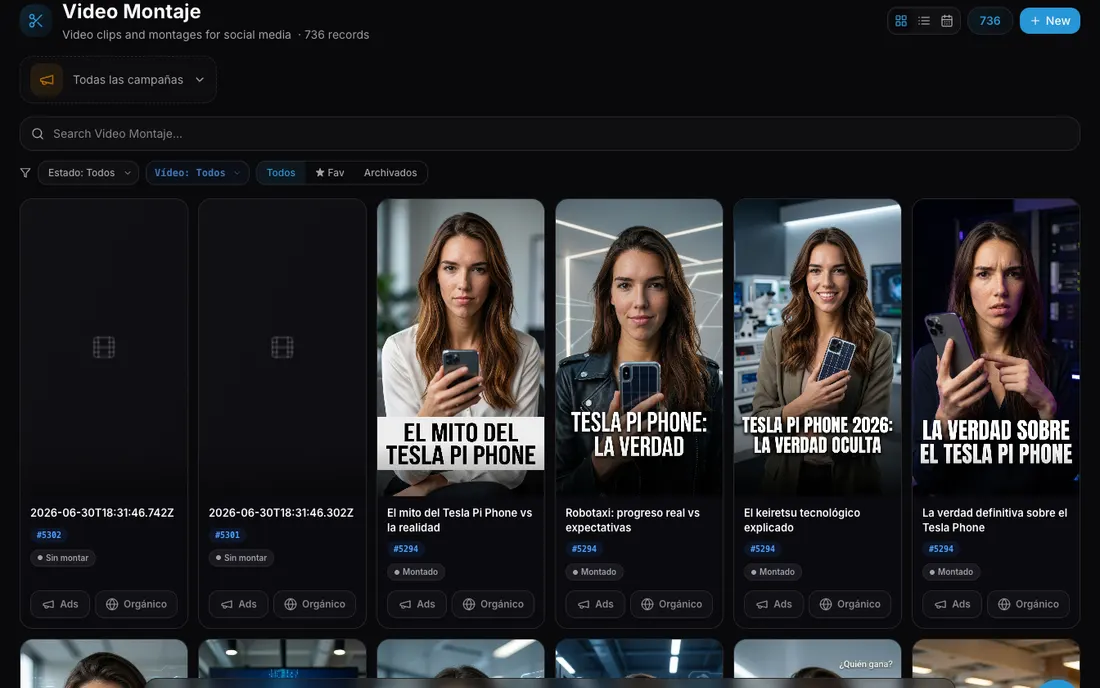Click Ads button on La verdad definitiva card
The image size is (1100, 688).
(952, 604)
